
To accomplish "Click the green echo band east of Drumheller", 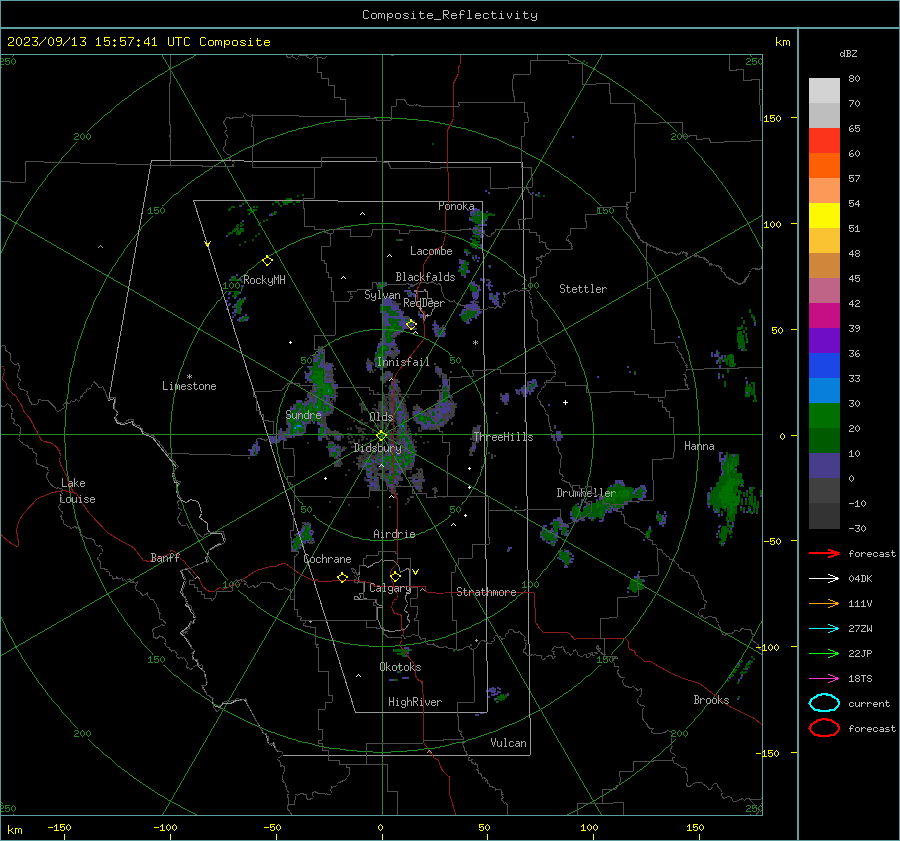I will point(610,500).
